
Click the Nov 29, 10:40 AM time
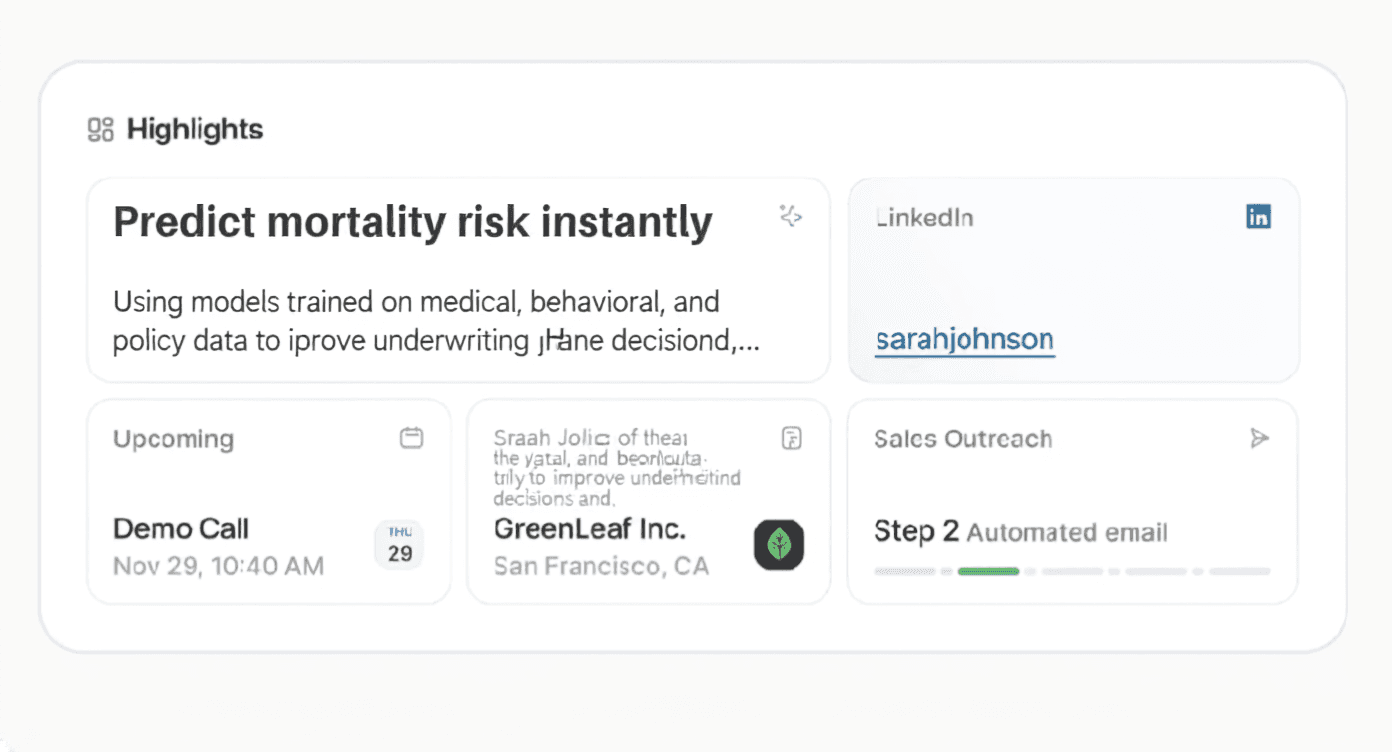(218, 566)
